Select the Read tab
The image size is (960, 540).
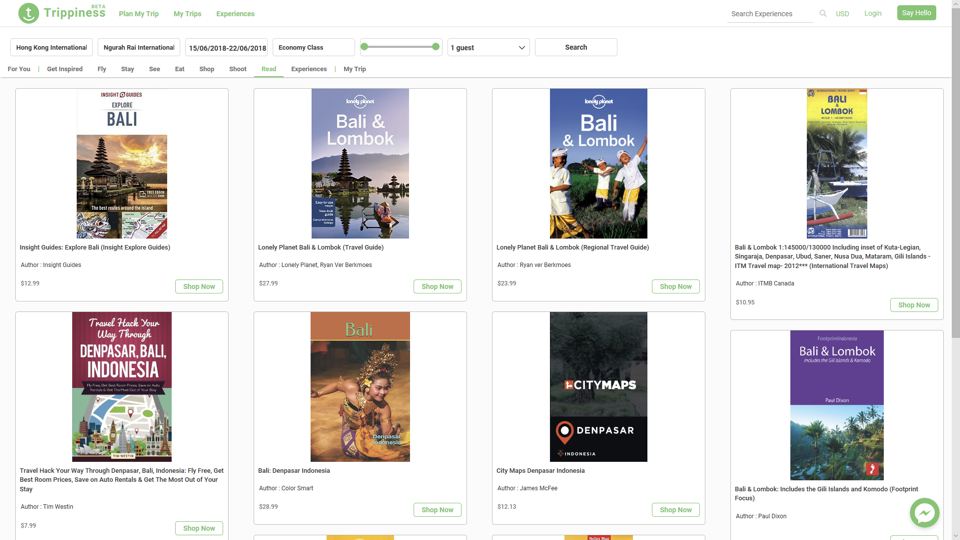coord(269,69)
